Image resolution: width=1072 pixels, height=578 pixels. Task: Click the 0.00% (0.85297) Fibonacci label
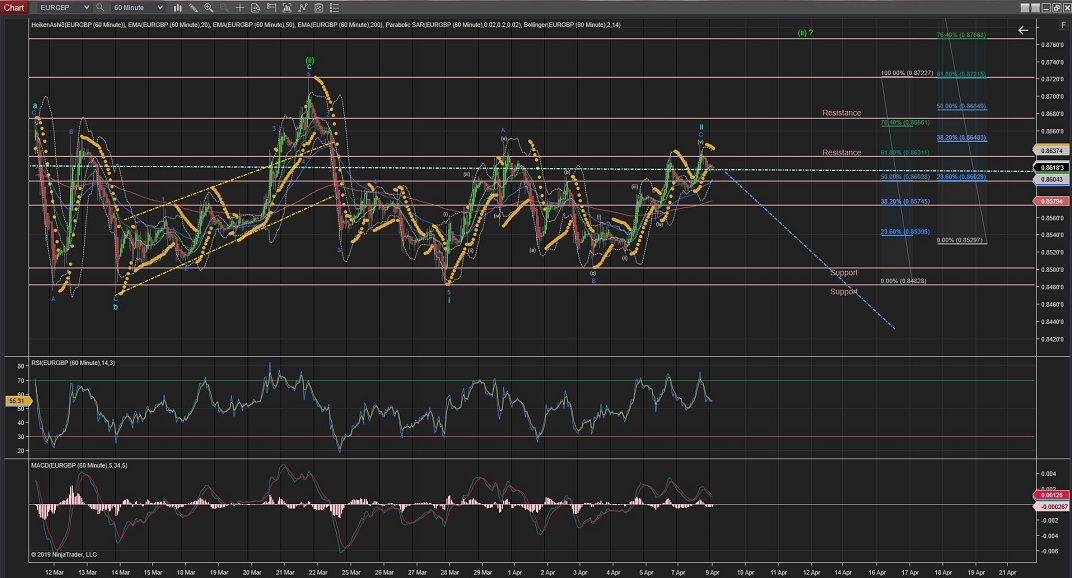[960, 240]
